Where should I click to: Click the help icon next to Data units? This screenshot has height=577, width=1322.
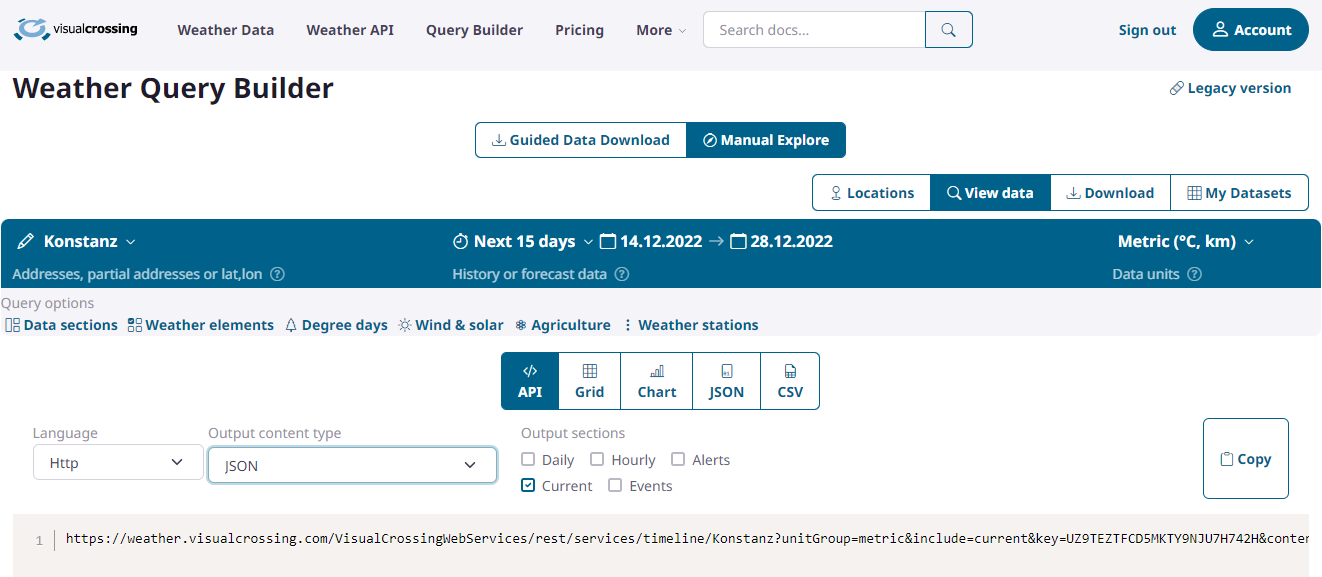point(1194,274)
